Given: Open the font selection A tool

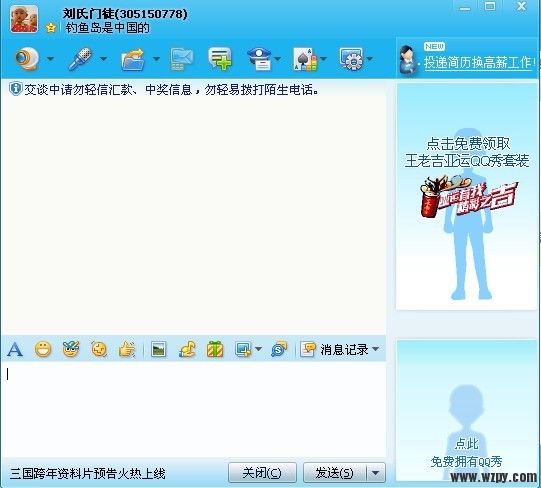Looking at the screenshot, I should click(15, 350).
